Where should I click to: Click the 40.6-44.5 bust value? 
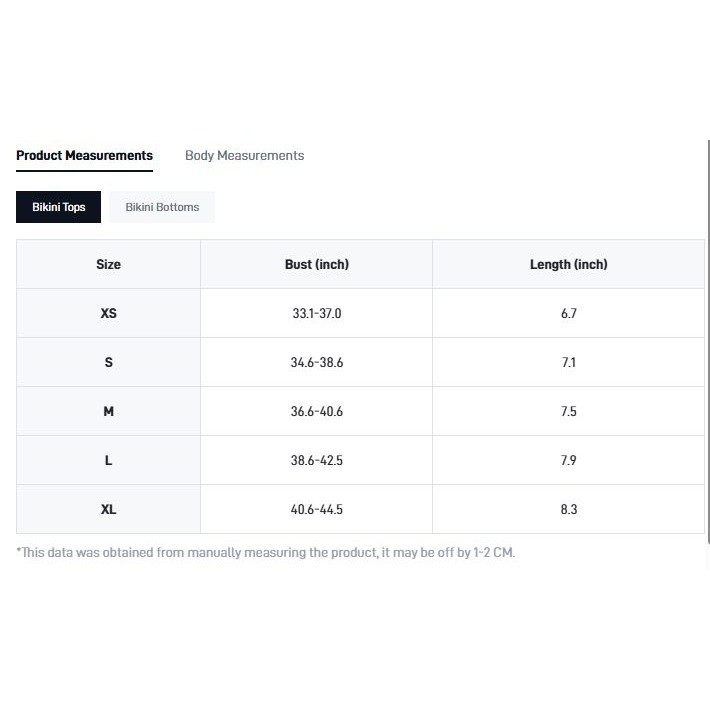point(317,509)
